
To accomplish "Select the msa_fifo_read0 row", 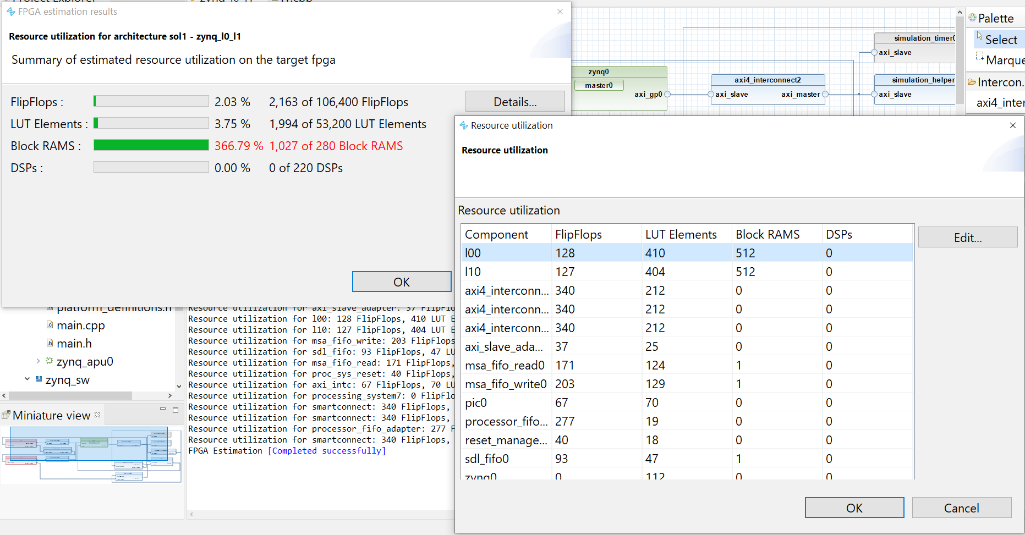I will click(687, 365).
